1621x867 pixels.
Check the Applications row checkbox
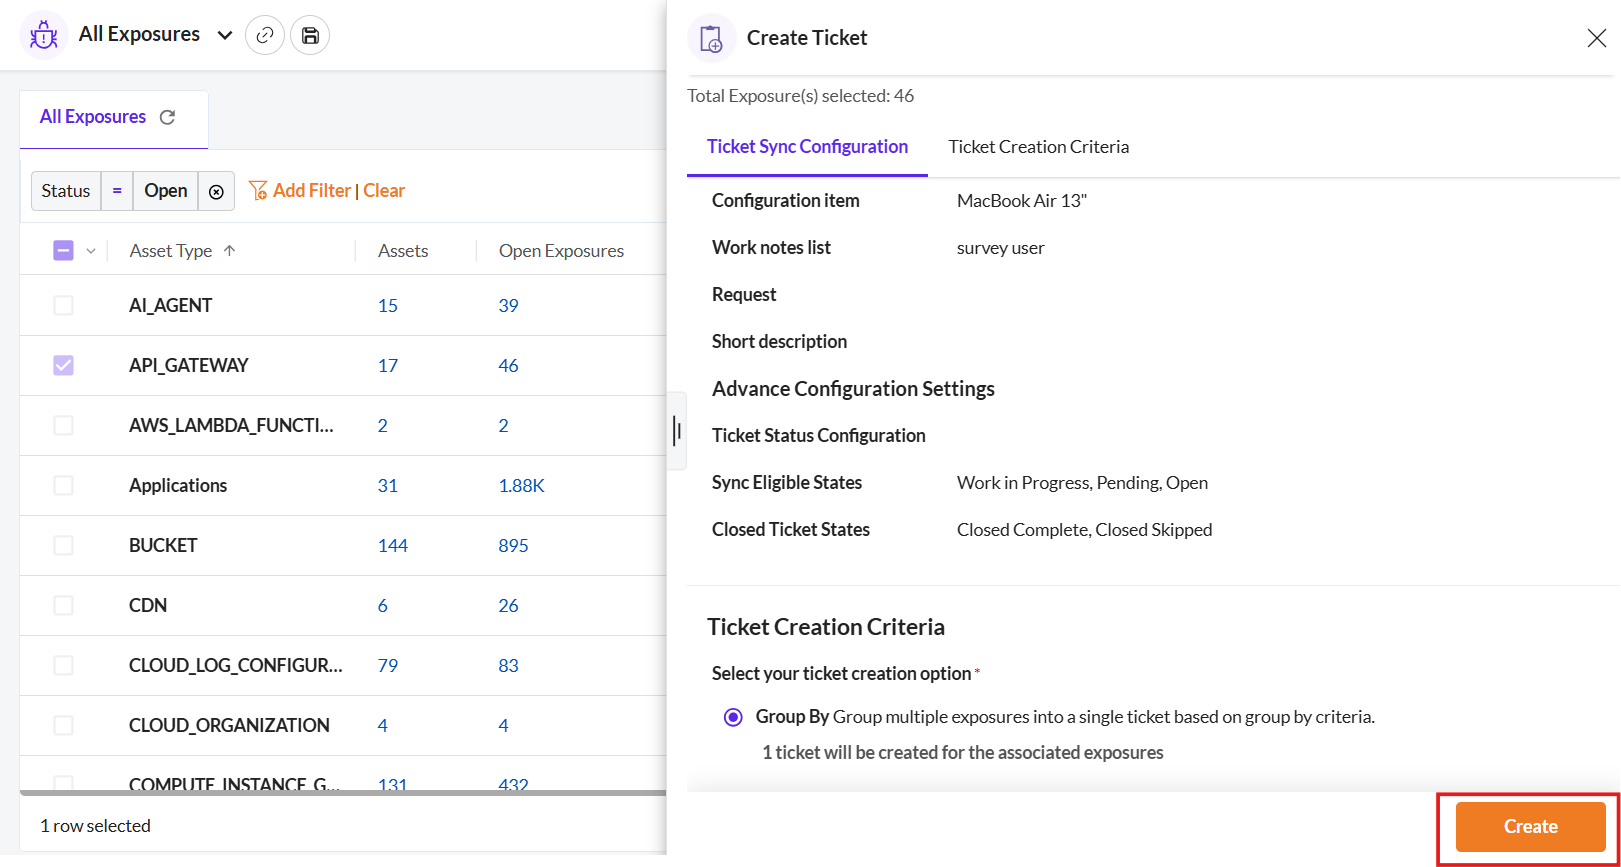point(63,485)
